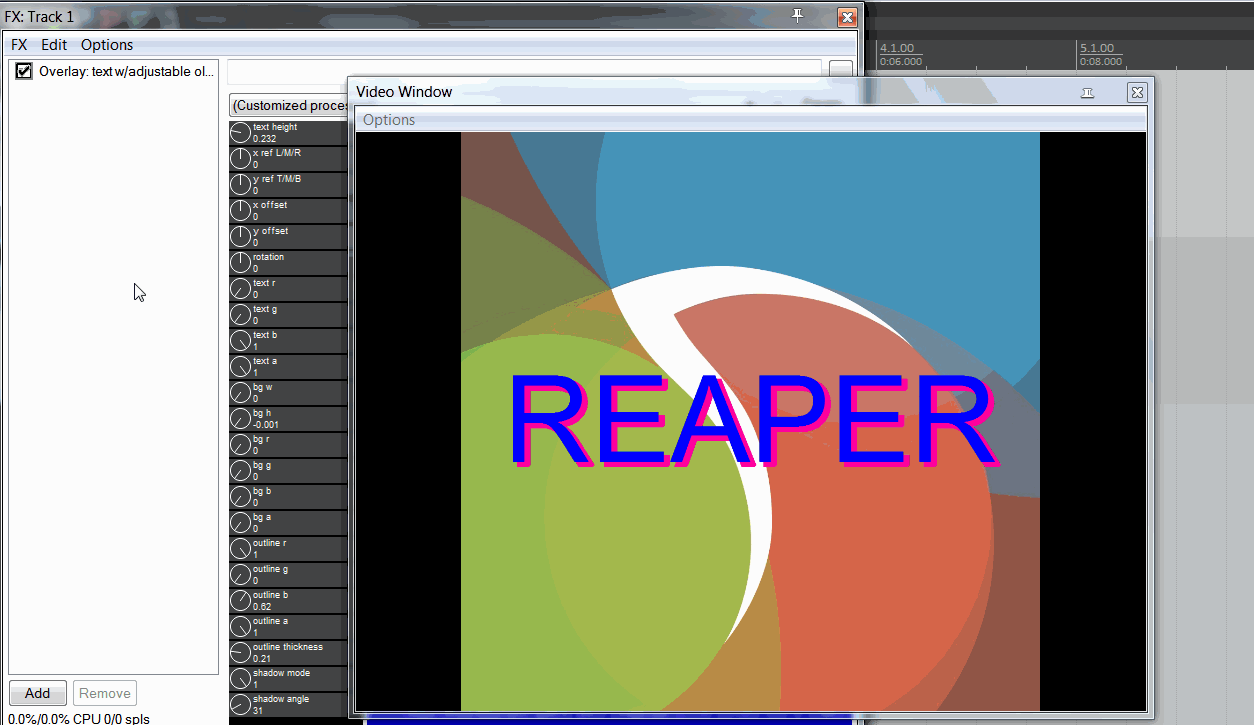This screenshot has width=1254, height=725.
Task: Click the bg a knob
Action: pos(240,522)
